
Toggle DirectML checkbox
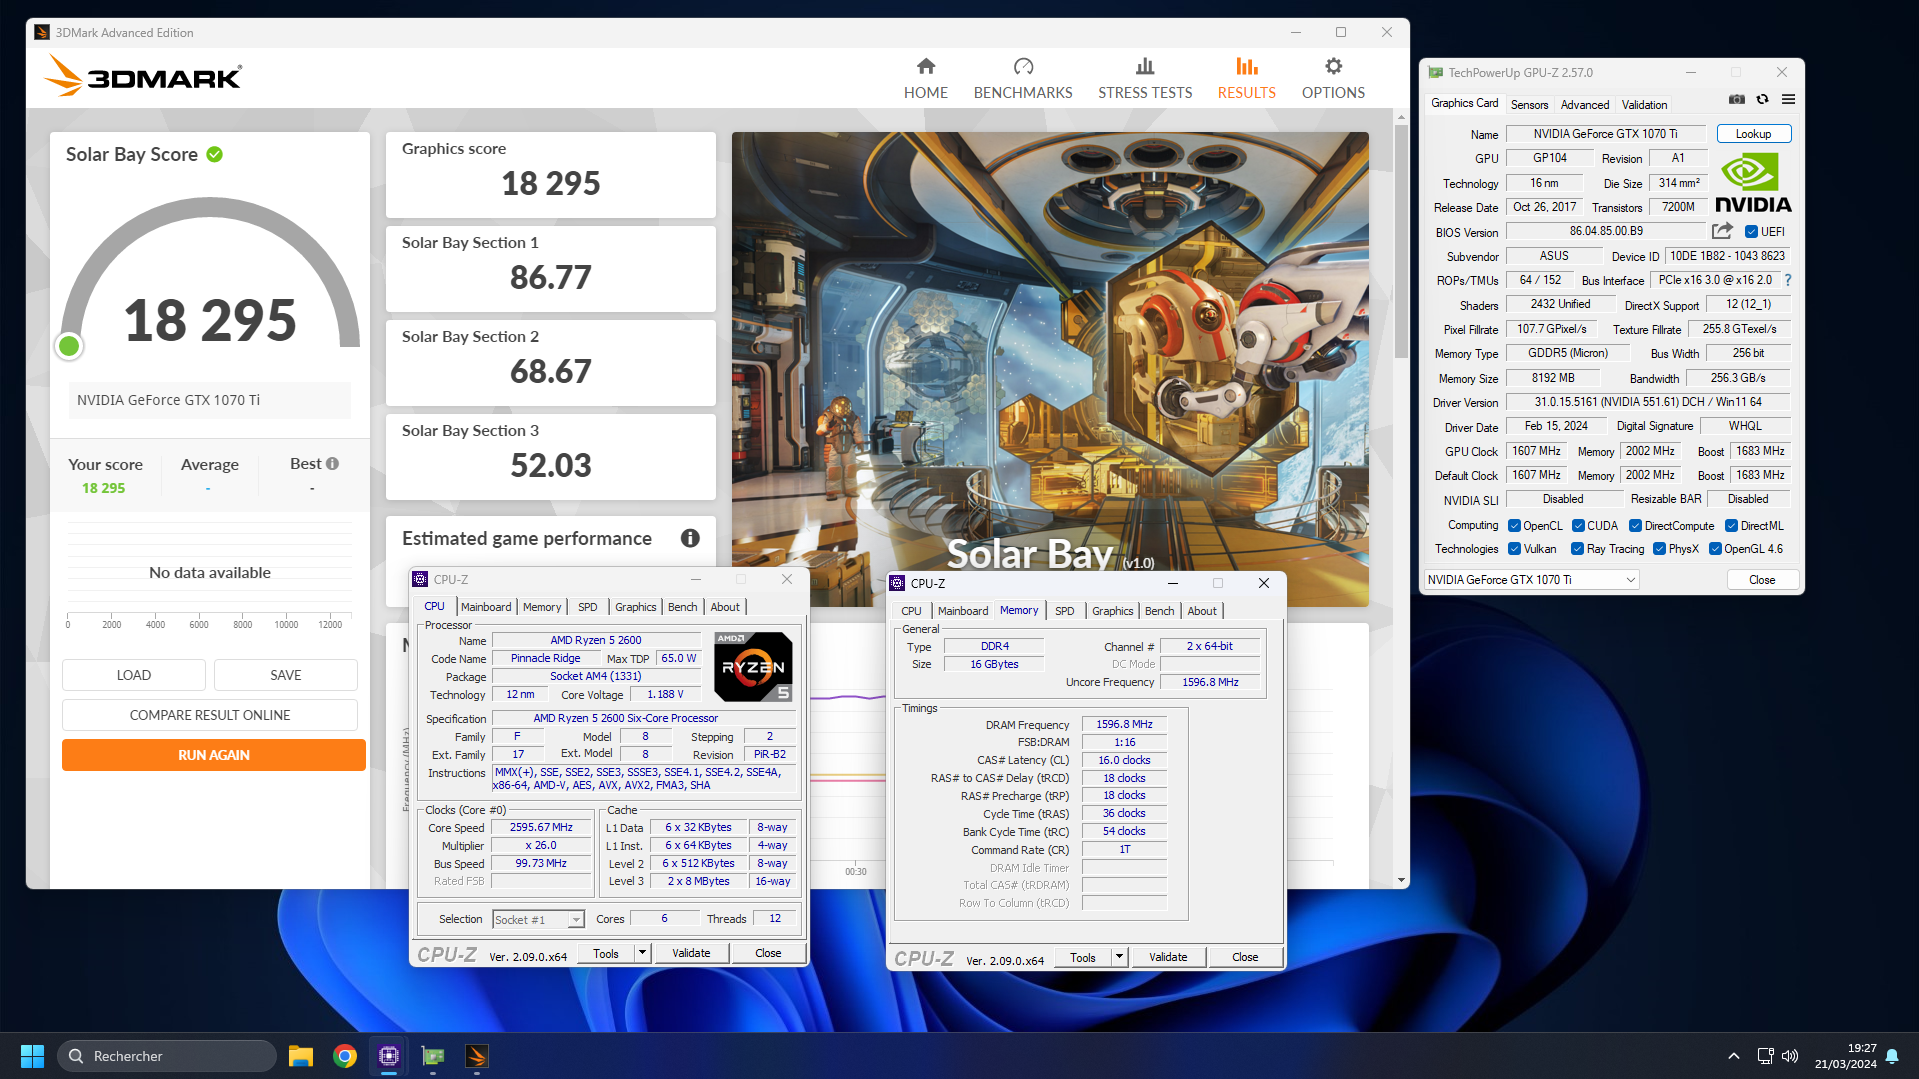[1731, 526]
